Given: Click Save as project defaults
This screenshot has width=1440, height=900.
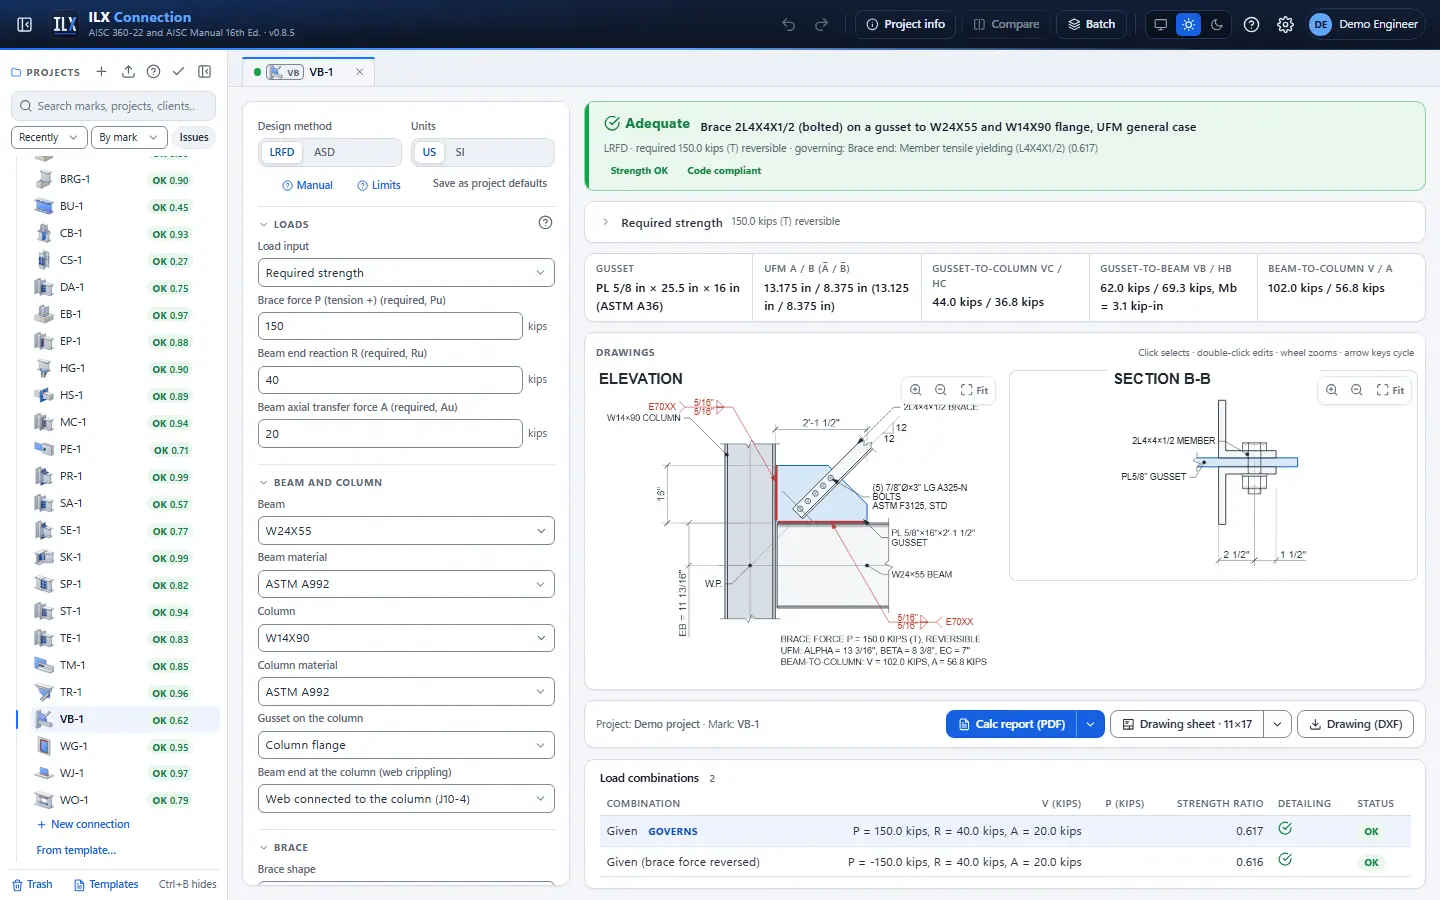Looking at the screenshot, I should [490, 183].
